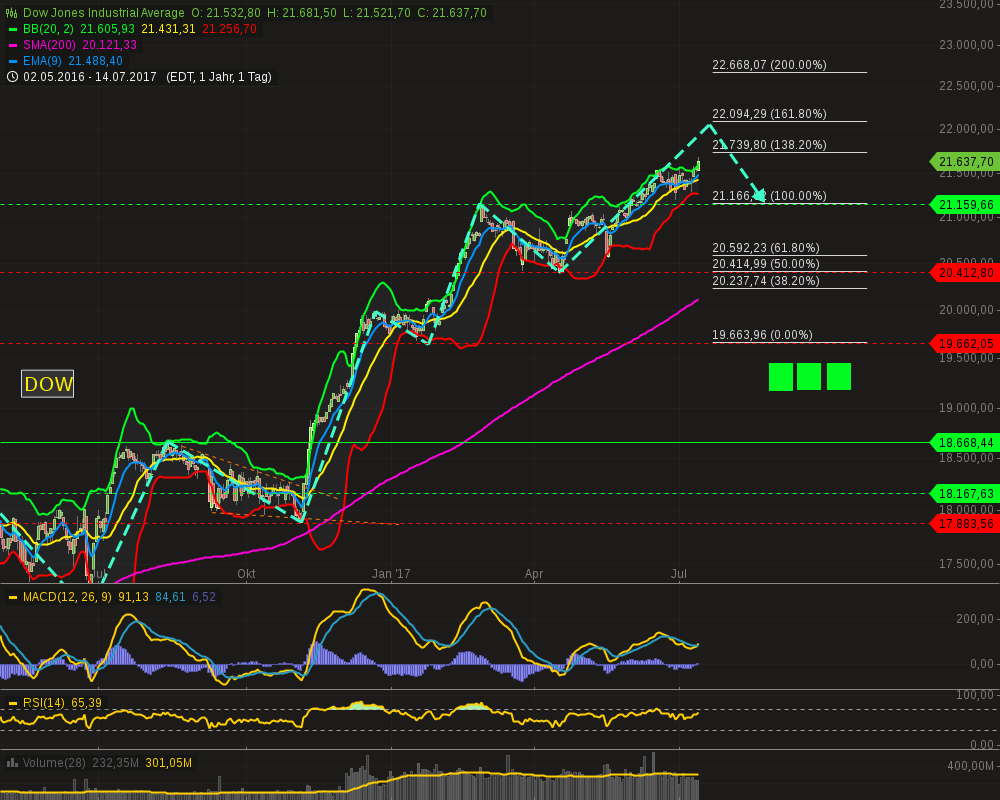Click the Fibonacci level 20.237,74 (38.20%)
1000x800 pixels.
(766, 281)
